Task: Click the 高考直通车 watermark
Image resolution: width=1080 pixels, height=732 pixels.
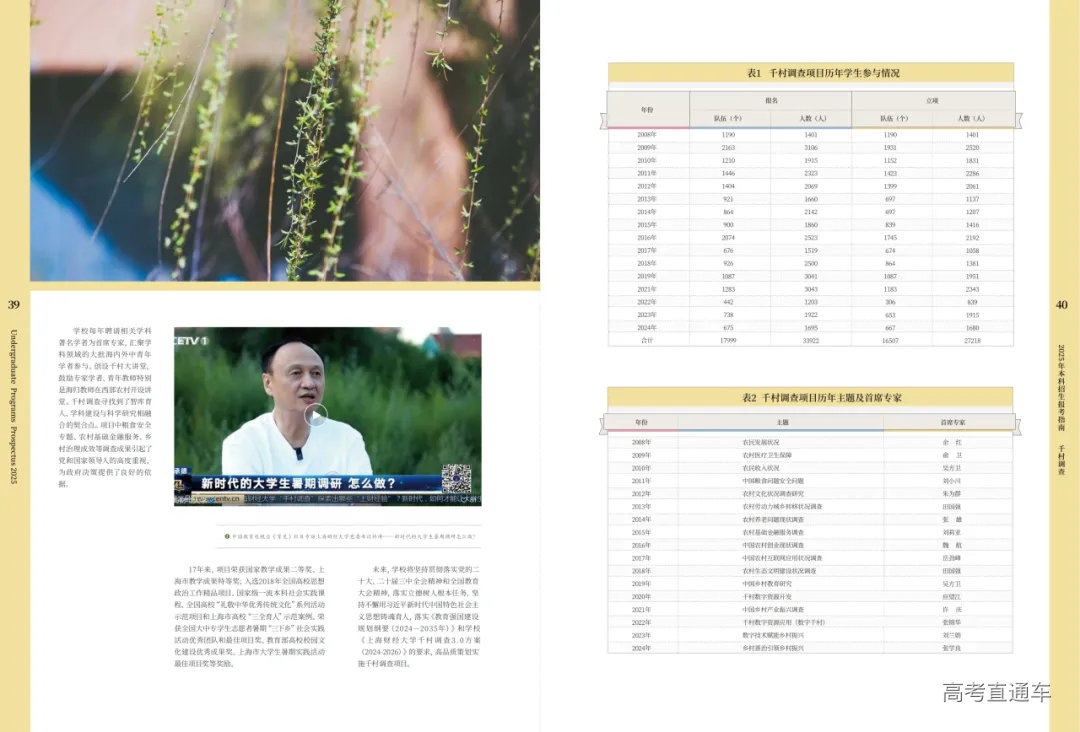Action: coord(996,692)
